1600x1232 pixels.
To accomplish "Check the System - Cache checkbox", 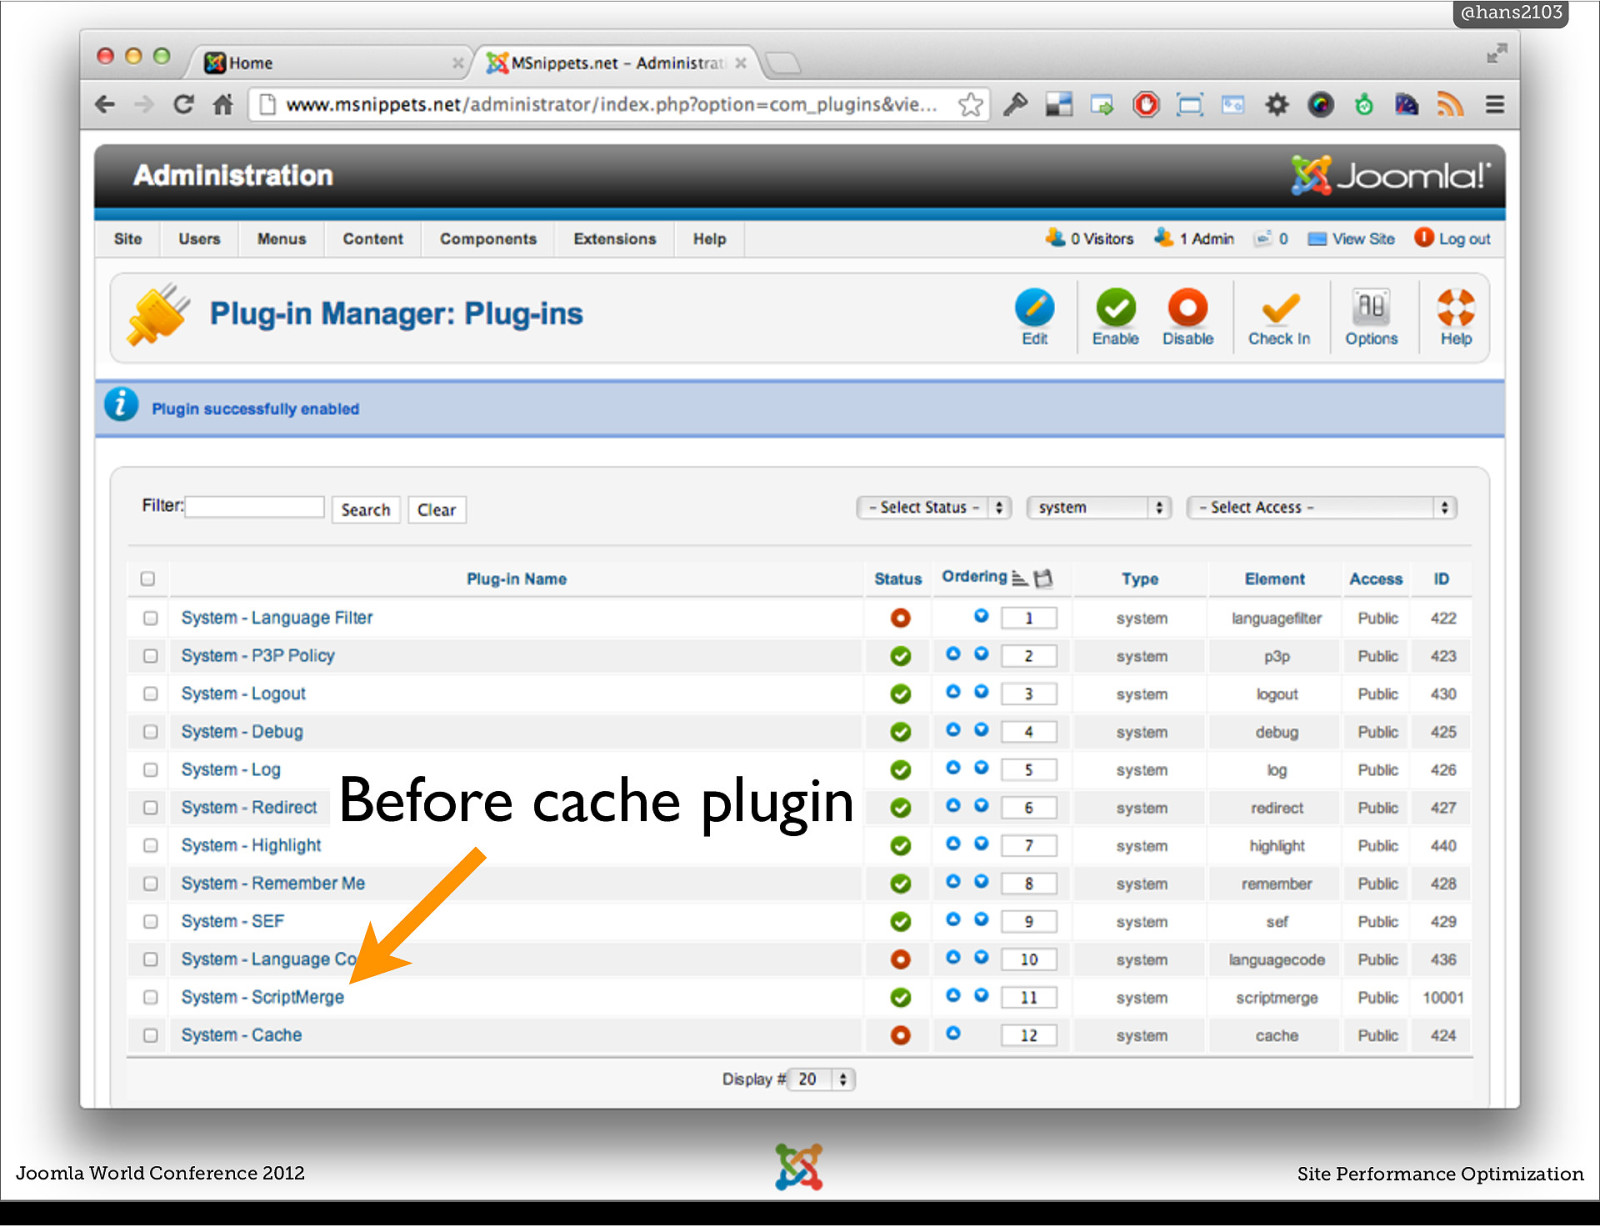I will click(150, 1035).
